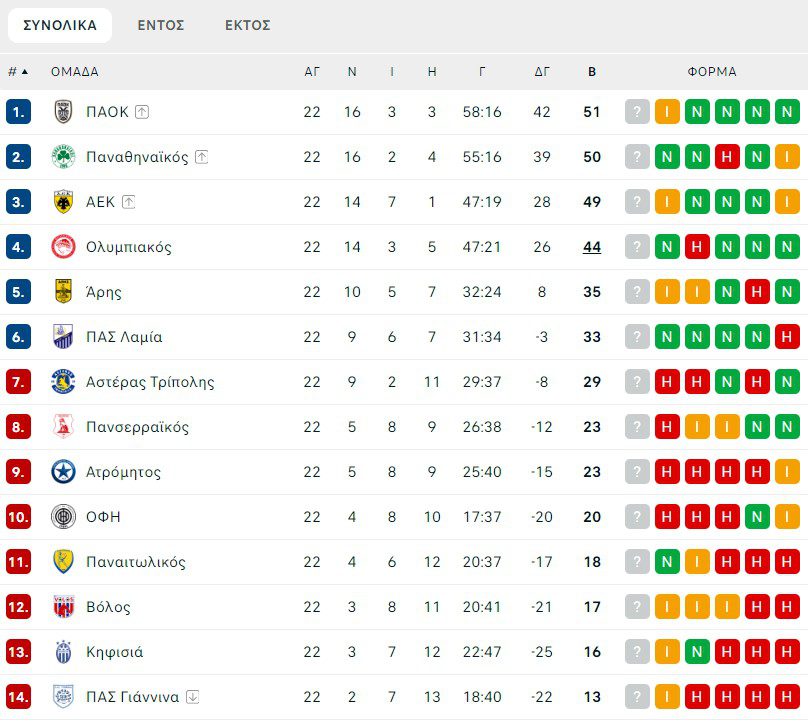
Task: Click the promotion arrow icon beside ΠΑΟΚ
Action: point(142,112)
